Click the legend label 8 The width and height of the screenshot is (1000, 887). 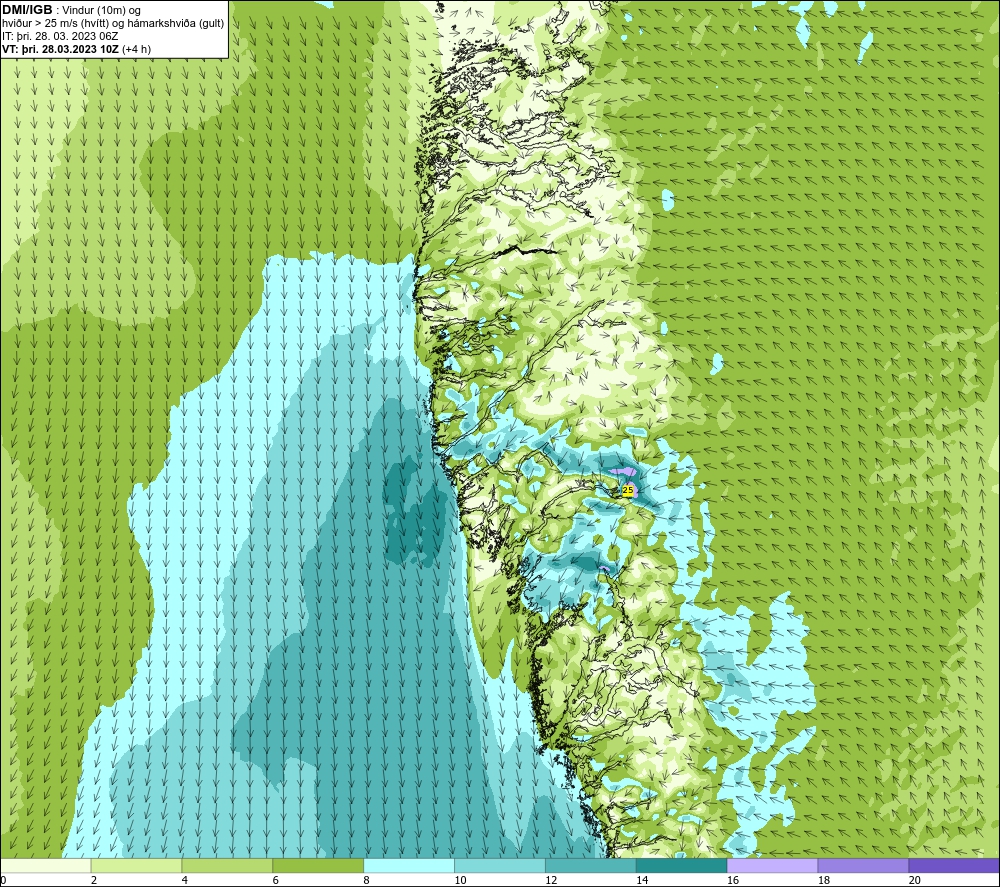(x=366, y=880)
